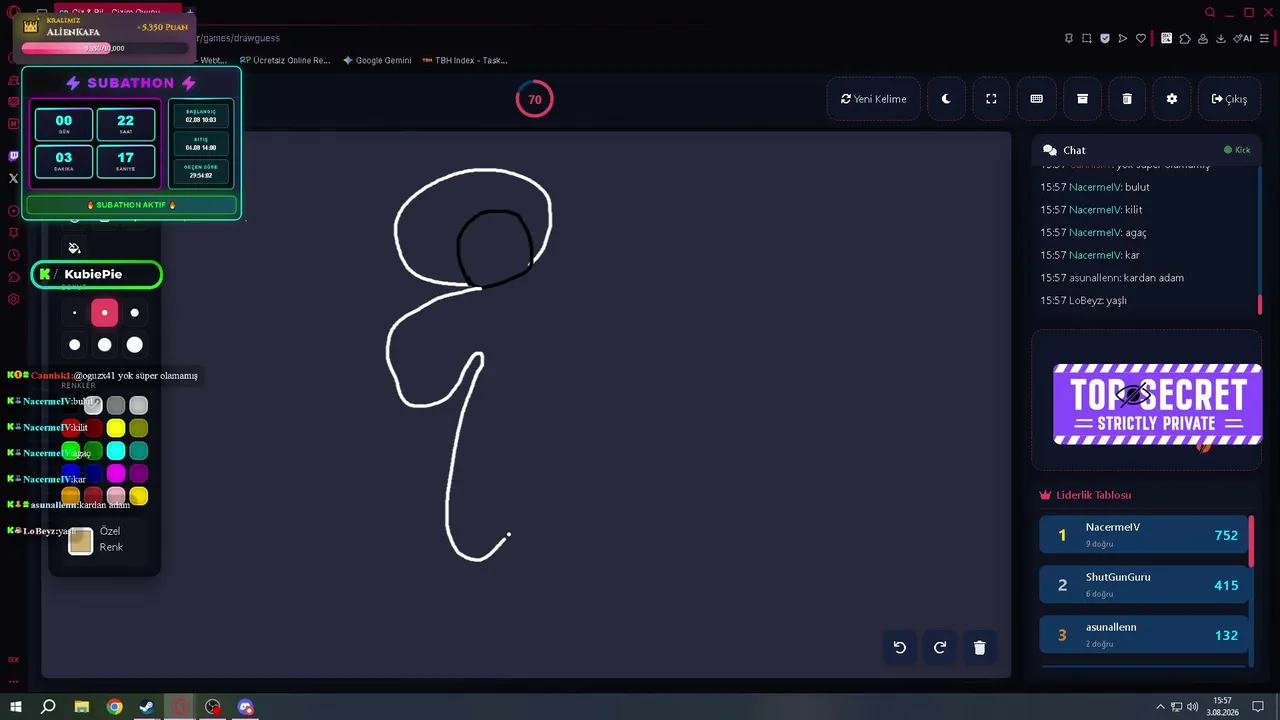Select the second-largest brush size
1280x720 pixels.
pos(104,345)
